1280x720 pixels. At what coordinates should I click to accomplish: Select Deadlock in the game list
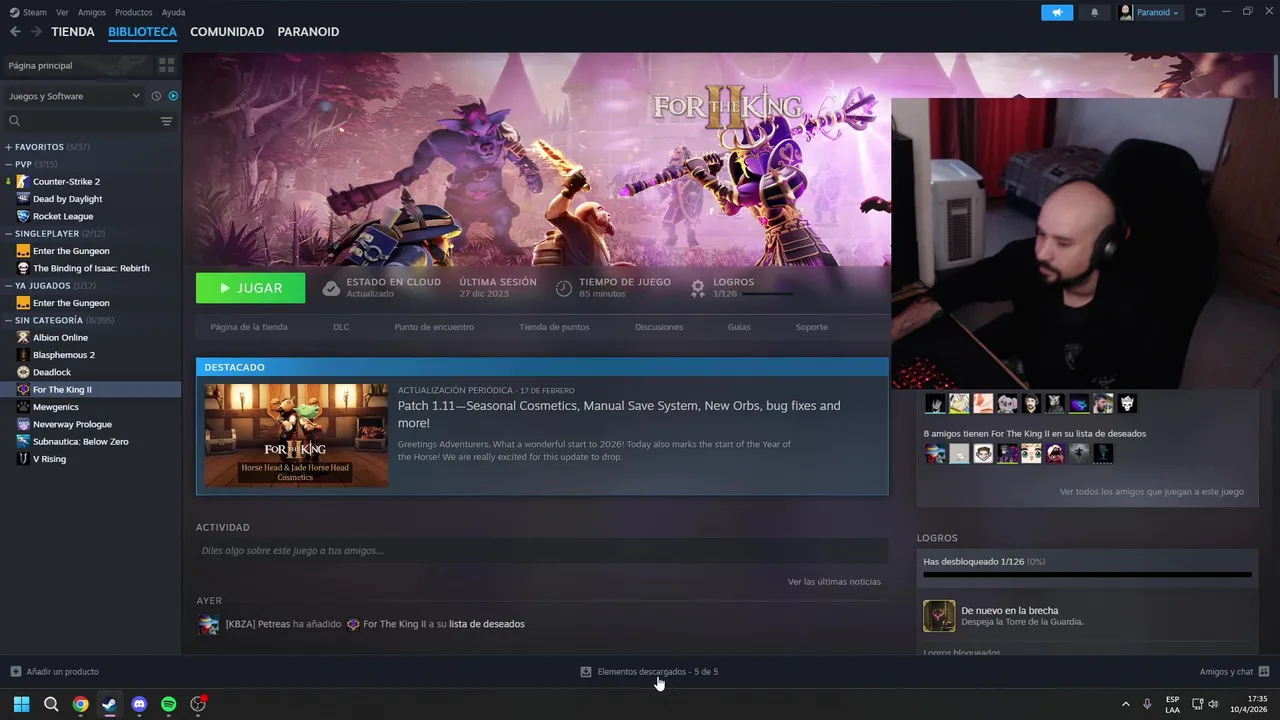[x=52, y=372]
